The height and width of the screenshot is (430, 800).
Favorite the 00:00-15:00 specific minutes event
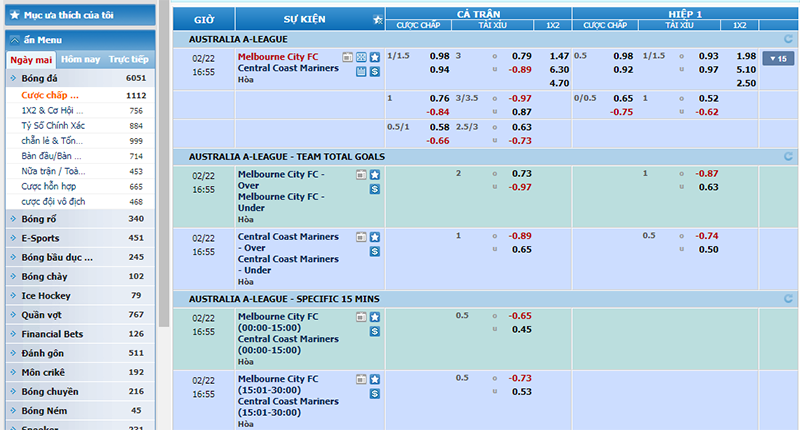pyautogui.click(x=375, y=317)
